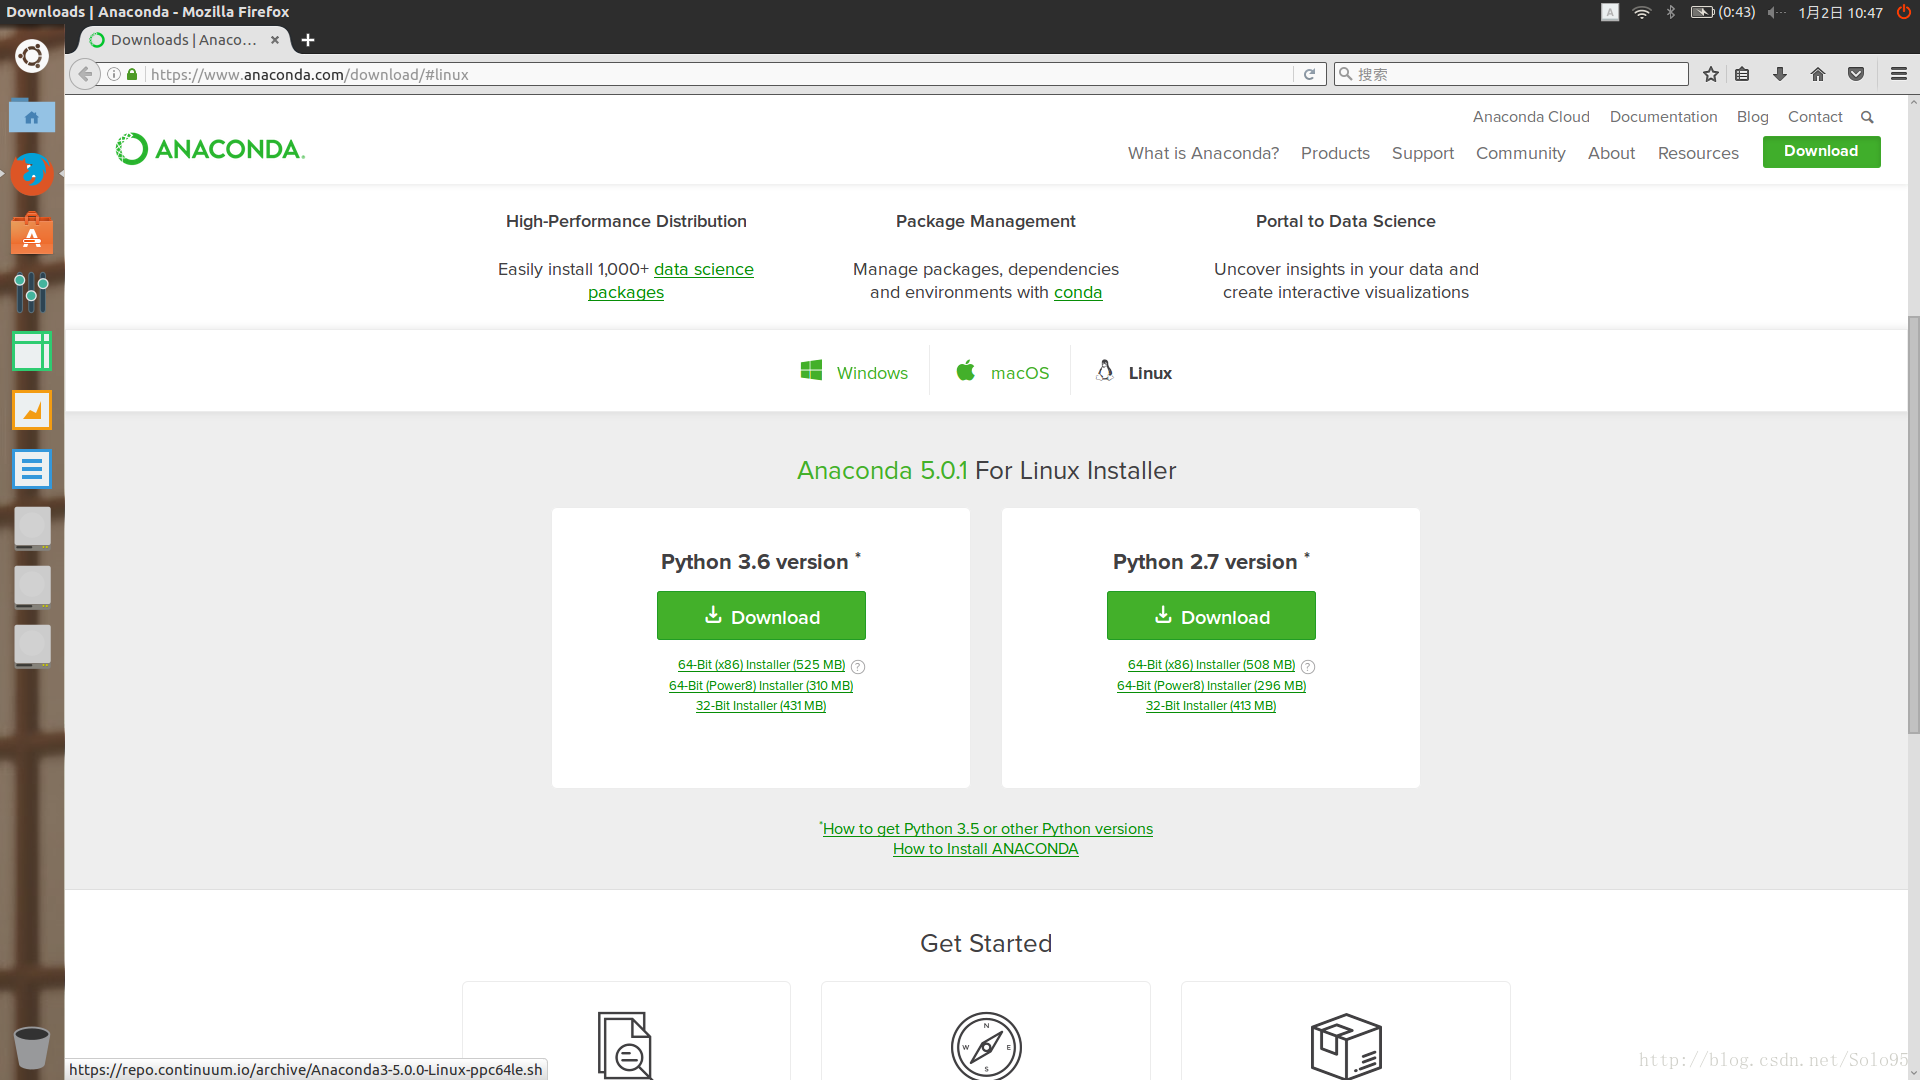The image size is (1920, 1080).
Task: Open sound volume indicator
Action: click(1775, 12)
